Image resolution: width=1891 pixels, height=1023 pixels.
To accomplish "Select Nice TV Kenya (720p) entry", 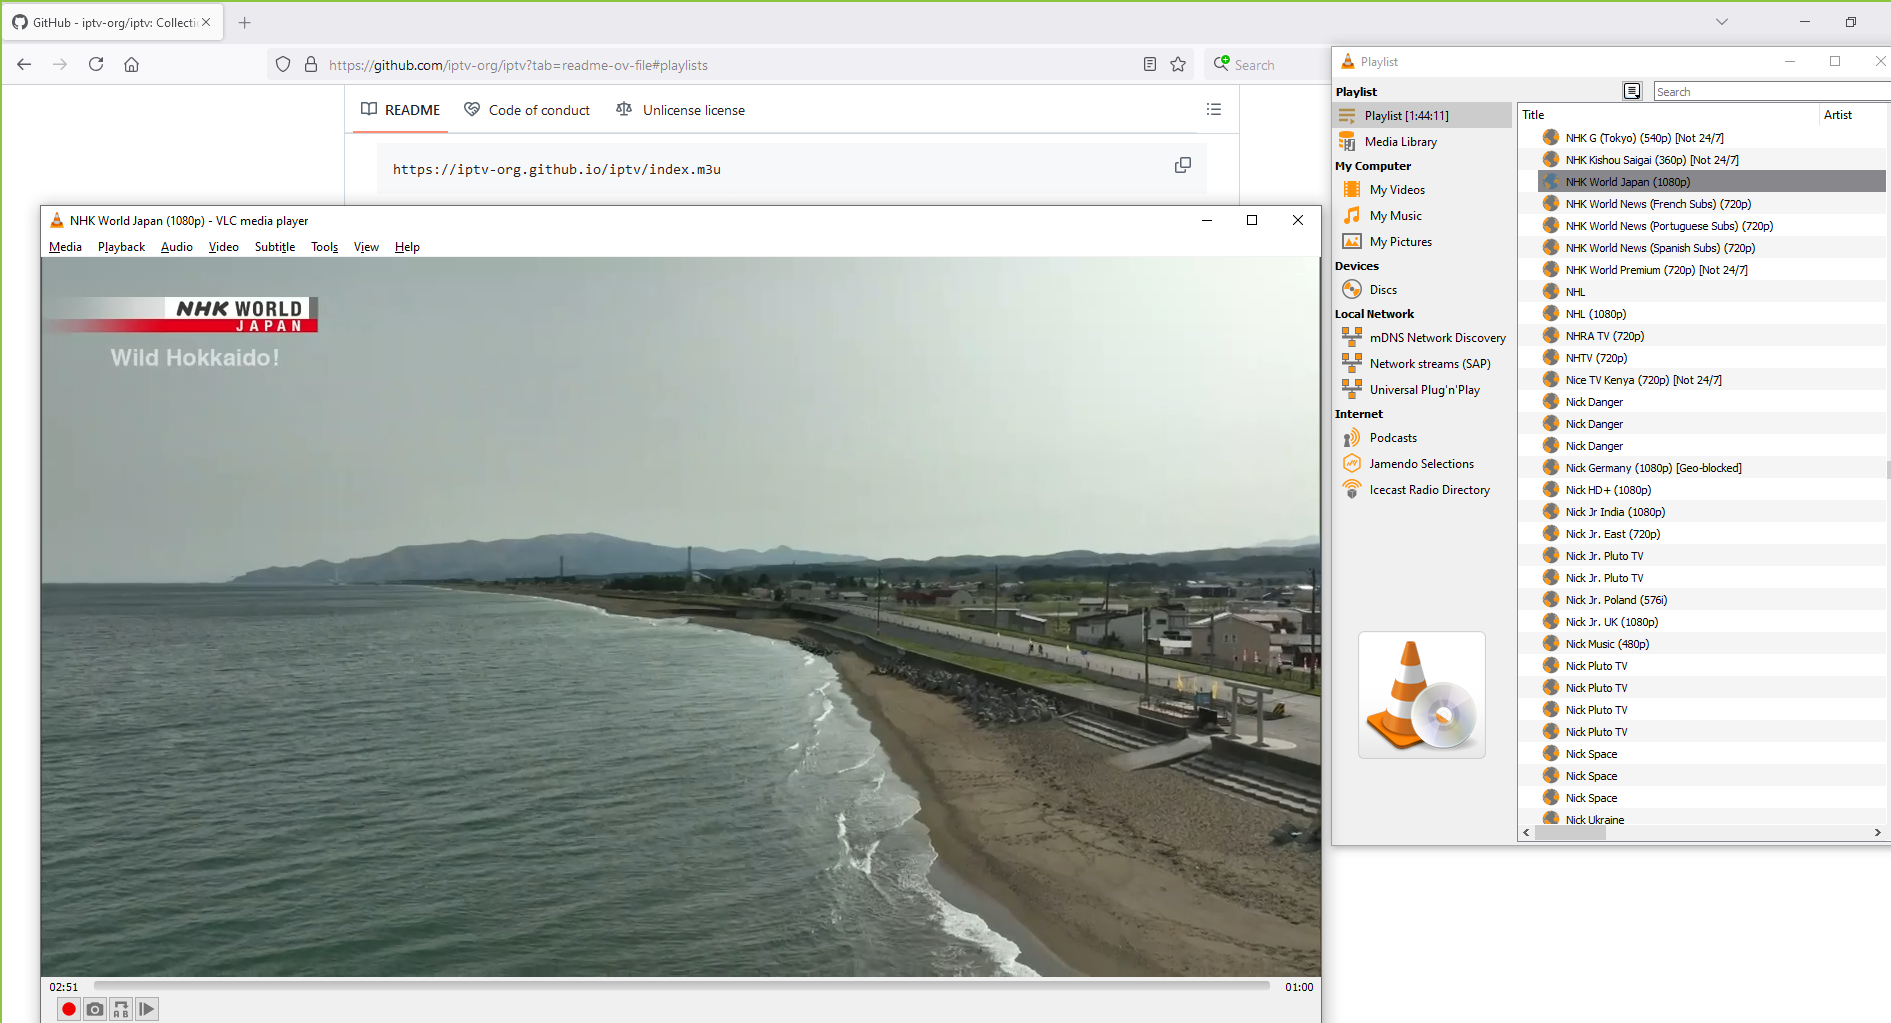I will 1711,380.
